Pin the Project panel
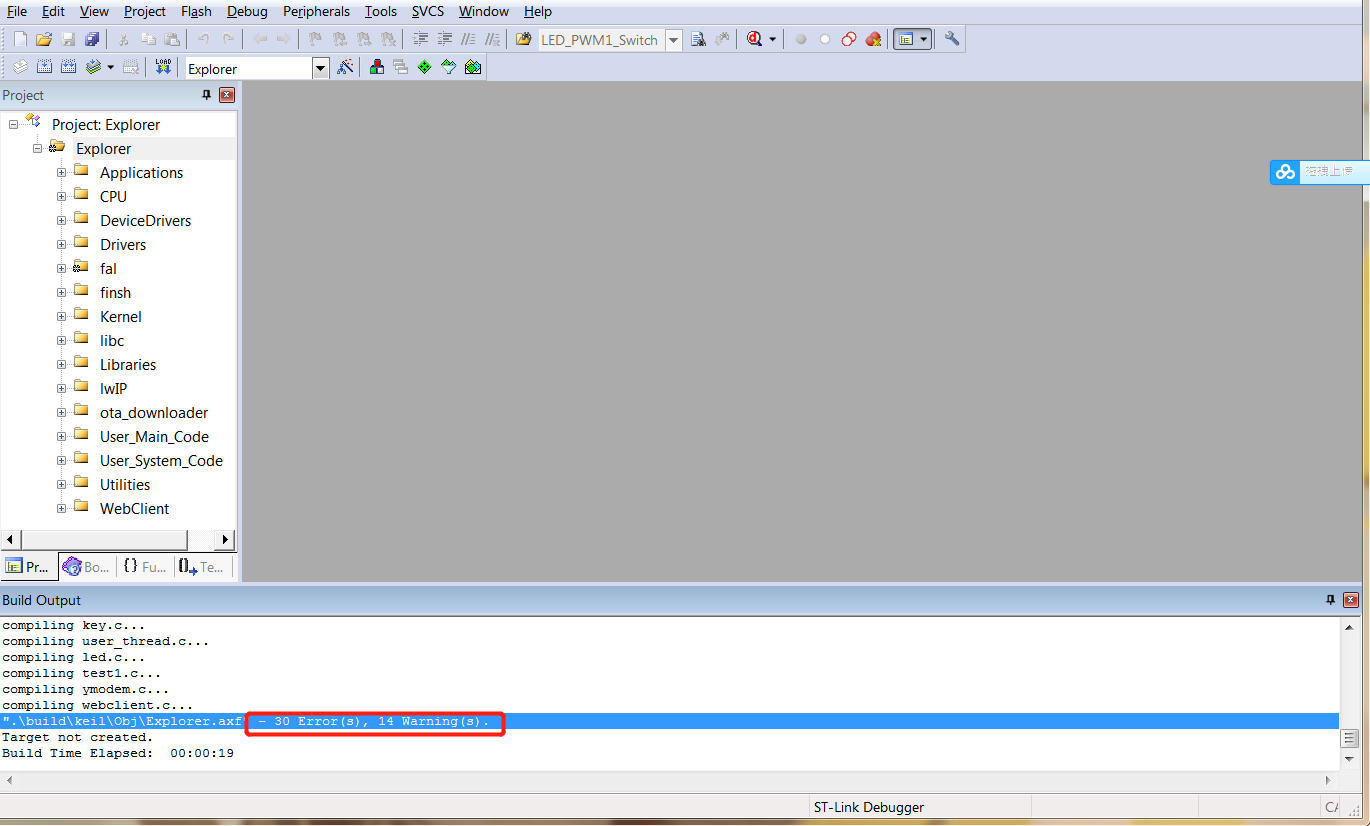Screen dimensions: 1370x826 coord(207,95)
